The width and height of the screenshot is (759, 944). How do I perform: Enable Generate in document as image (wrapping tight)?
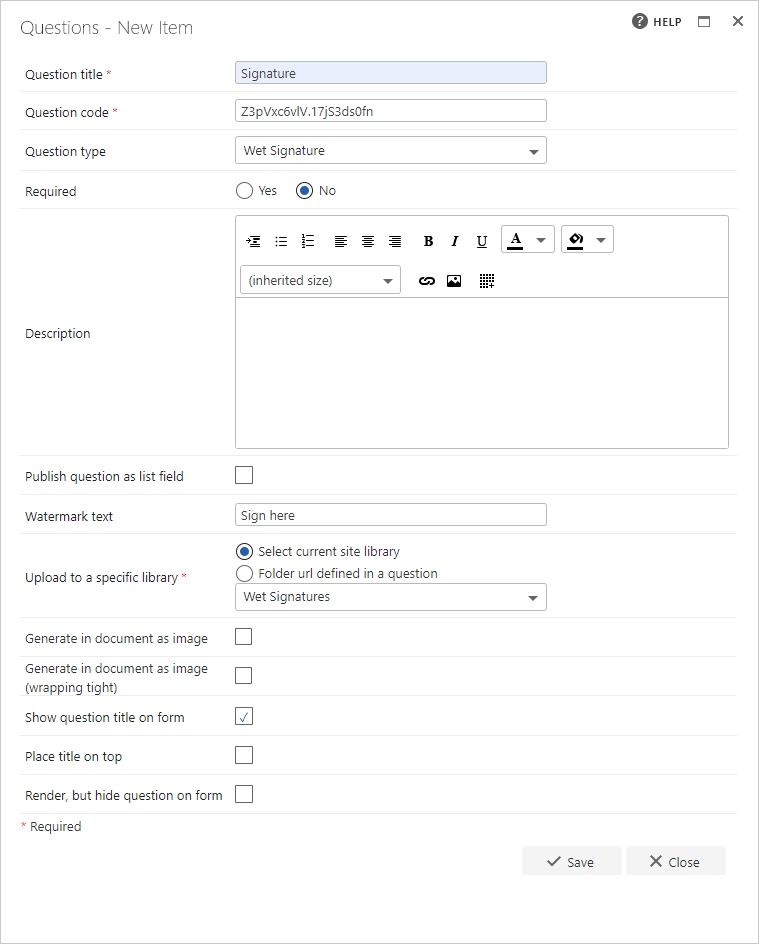244,675
